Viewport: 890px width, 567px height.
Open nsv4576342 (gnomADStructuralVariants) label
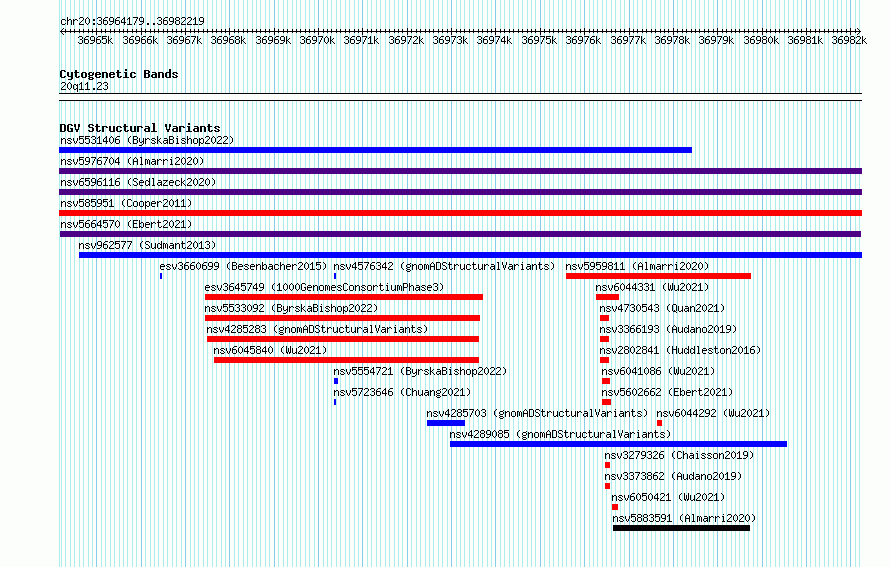[x=444, y=266]
